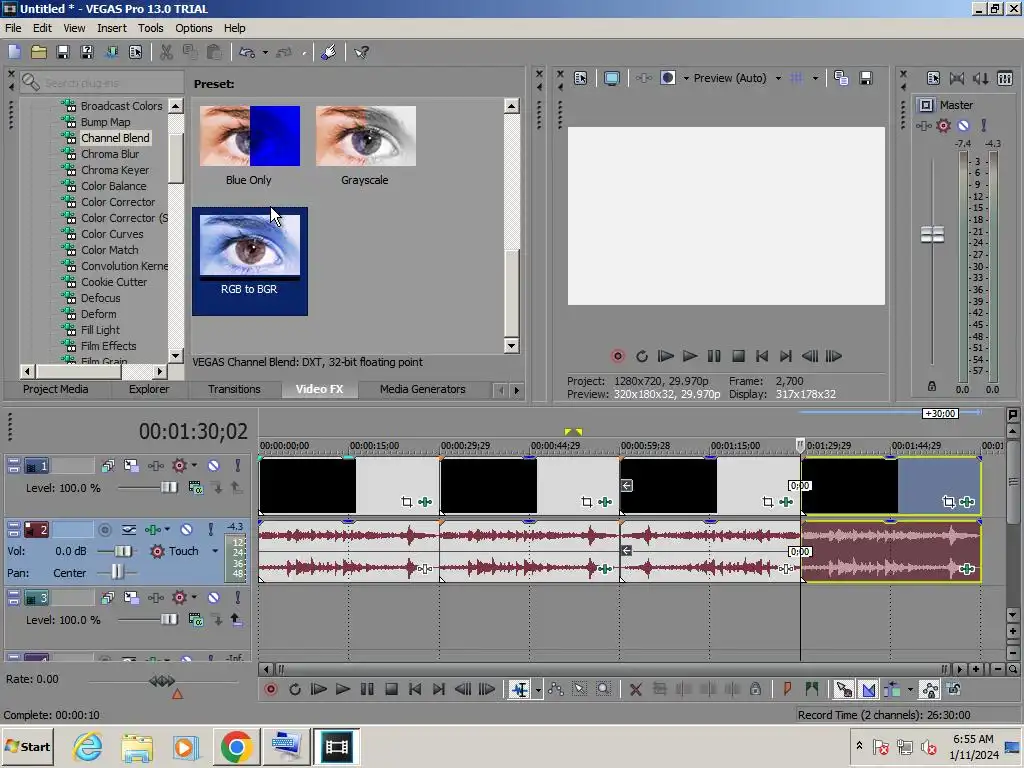1024x768 pixels.
Task: Open the edit tool selector dropdown arrow
Action: click(538, 690)
